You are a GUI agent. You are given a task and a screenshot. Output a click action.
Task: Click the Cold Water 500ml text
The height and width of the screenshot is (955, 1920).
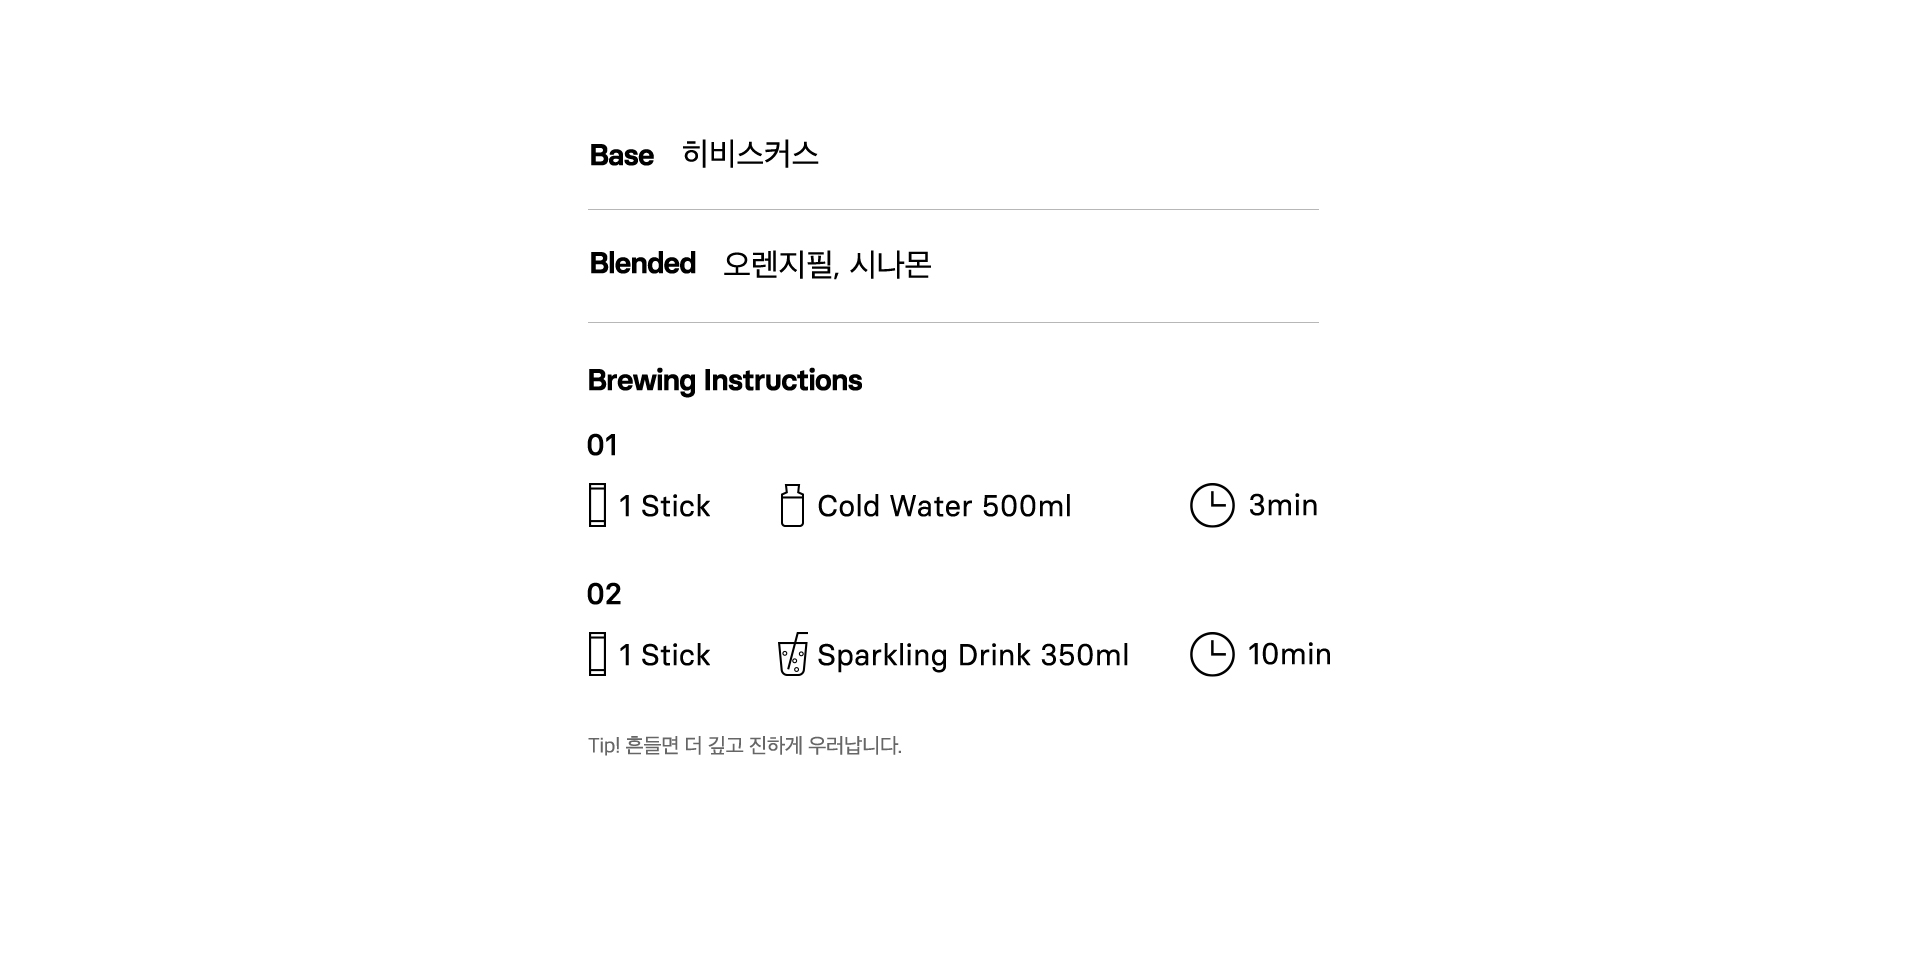point(944,506)
